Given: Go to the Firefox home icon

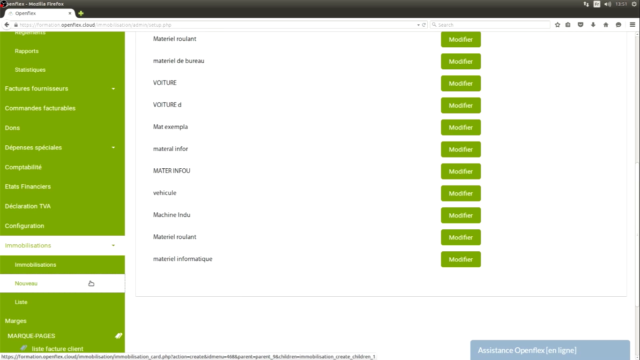Looking at the screenshot, I should point(606,25).
